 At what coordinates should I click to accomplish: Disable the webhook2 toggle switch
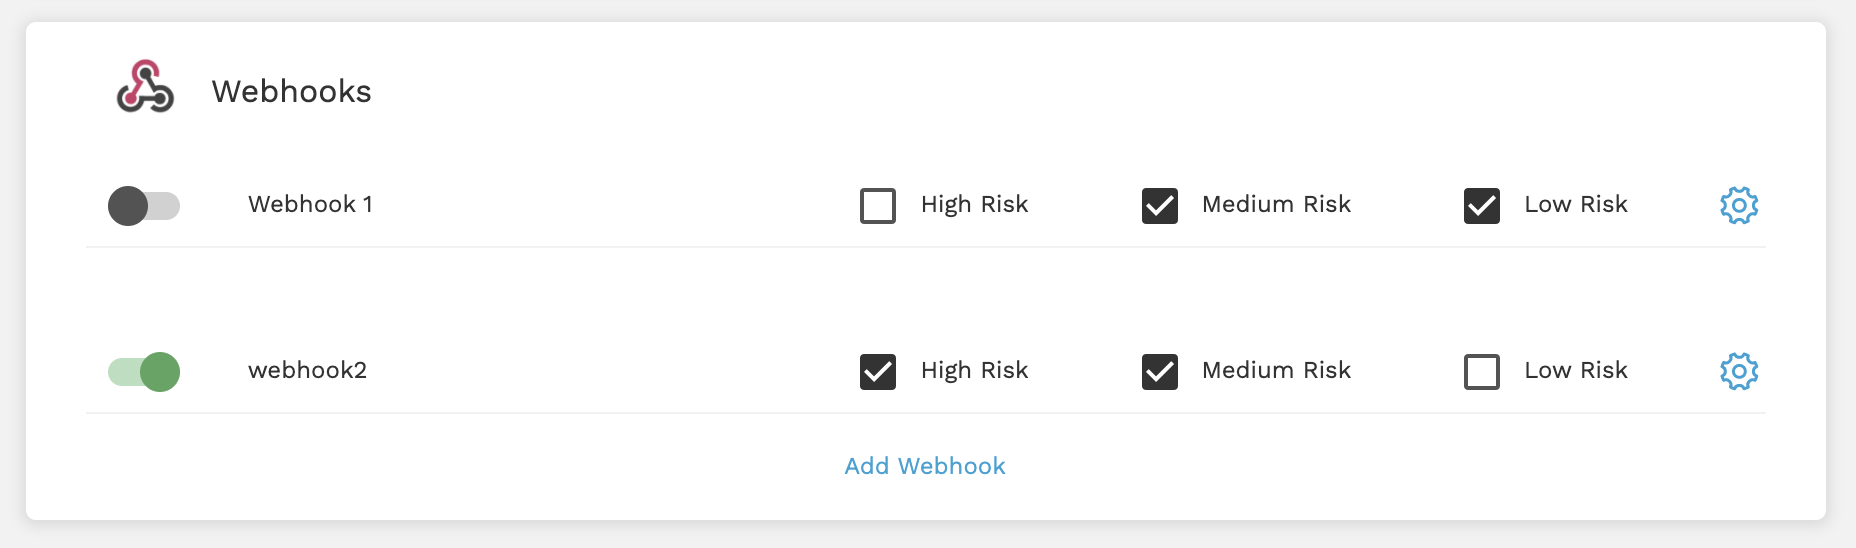(144, 372)
